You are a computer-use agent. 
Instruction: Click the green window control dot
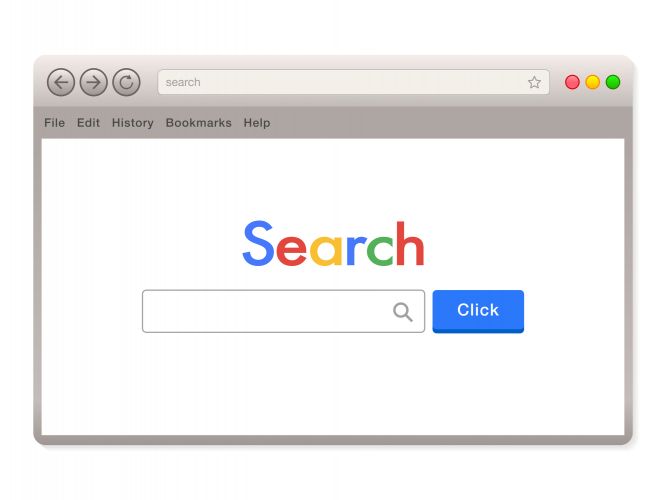point(613,82)
